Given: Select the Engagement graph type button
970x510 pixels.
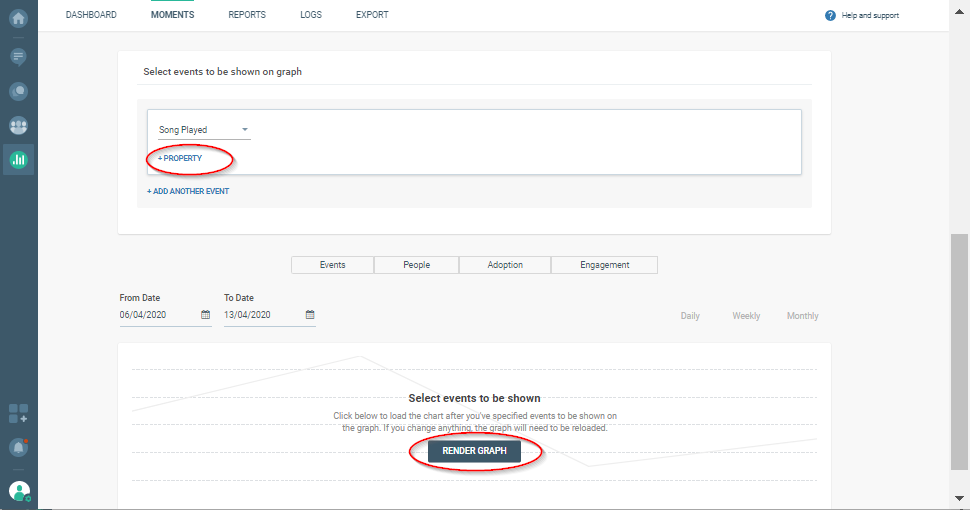Looking at the screenshot, I should click(604, 265).
